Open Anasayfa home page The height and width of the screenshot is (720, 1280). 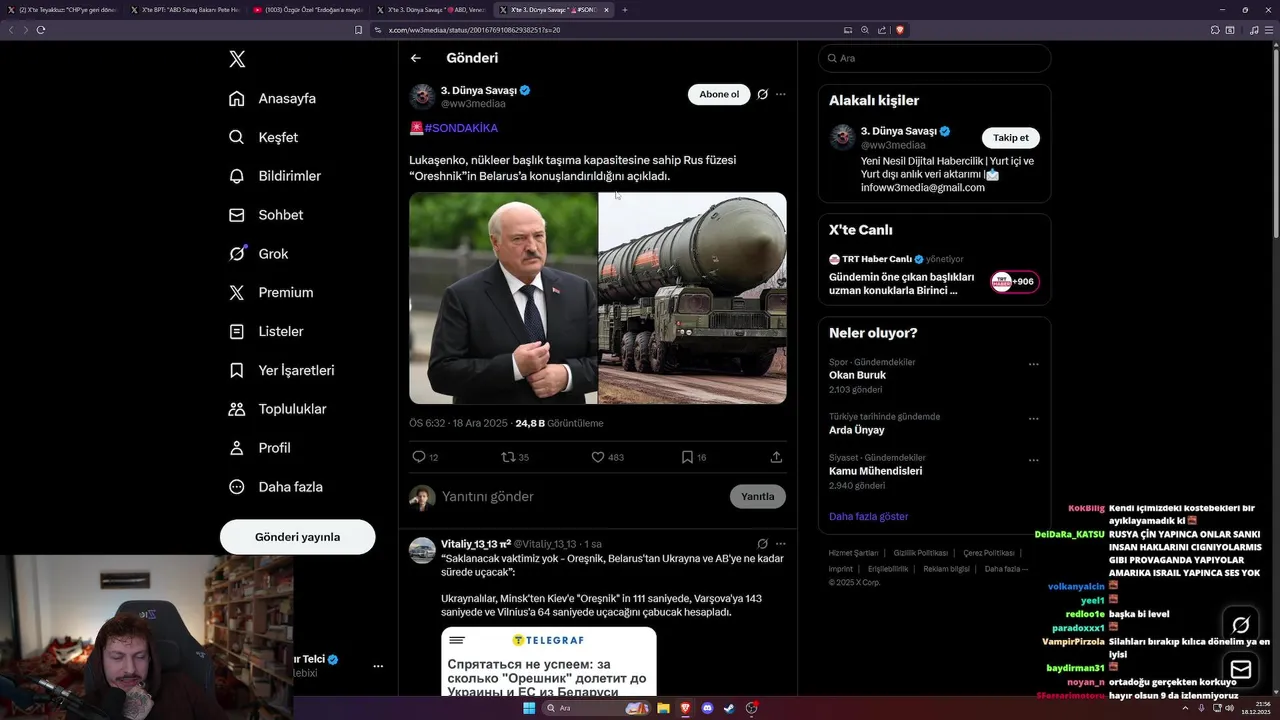pos(272,98)
